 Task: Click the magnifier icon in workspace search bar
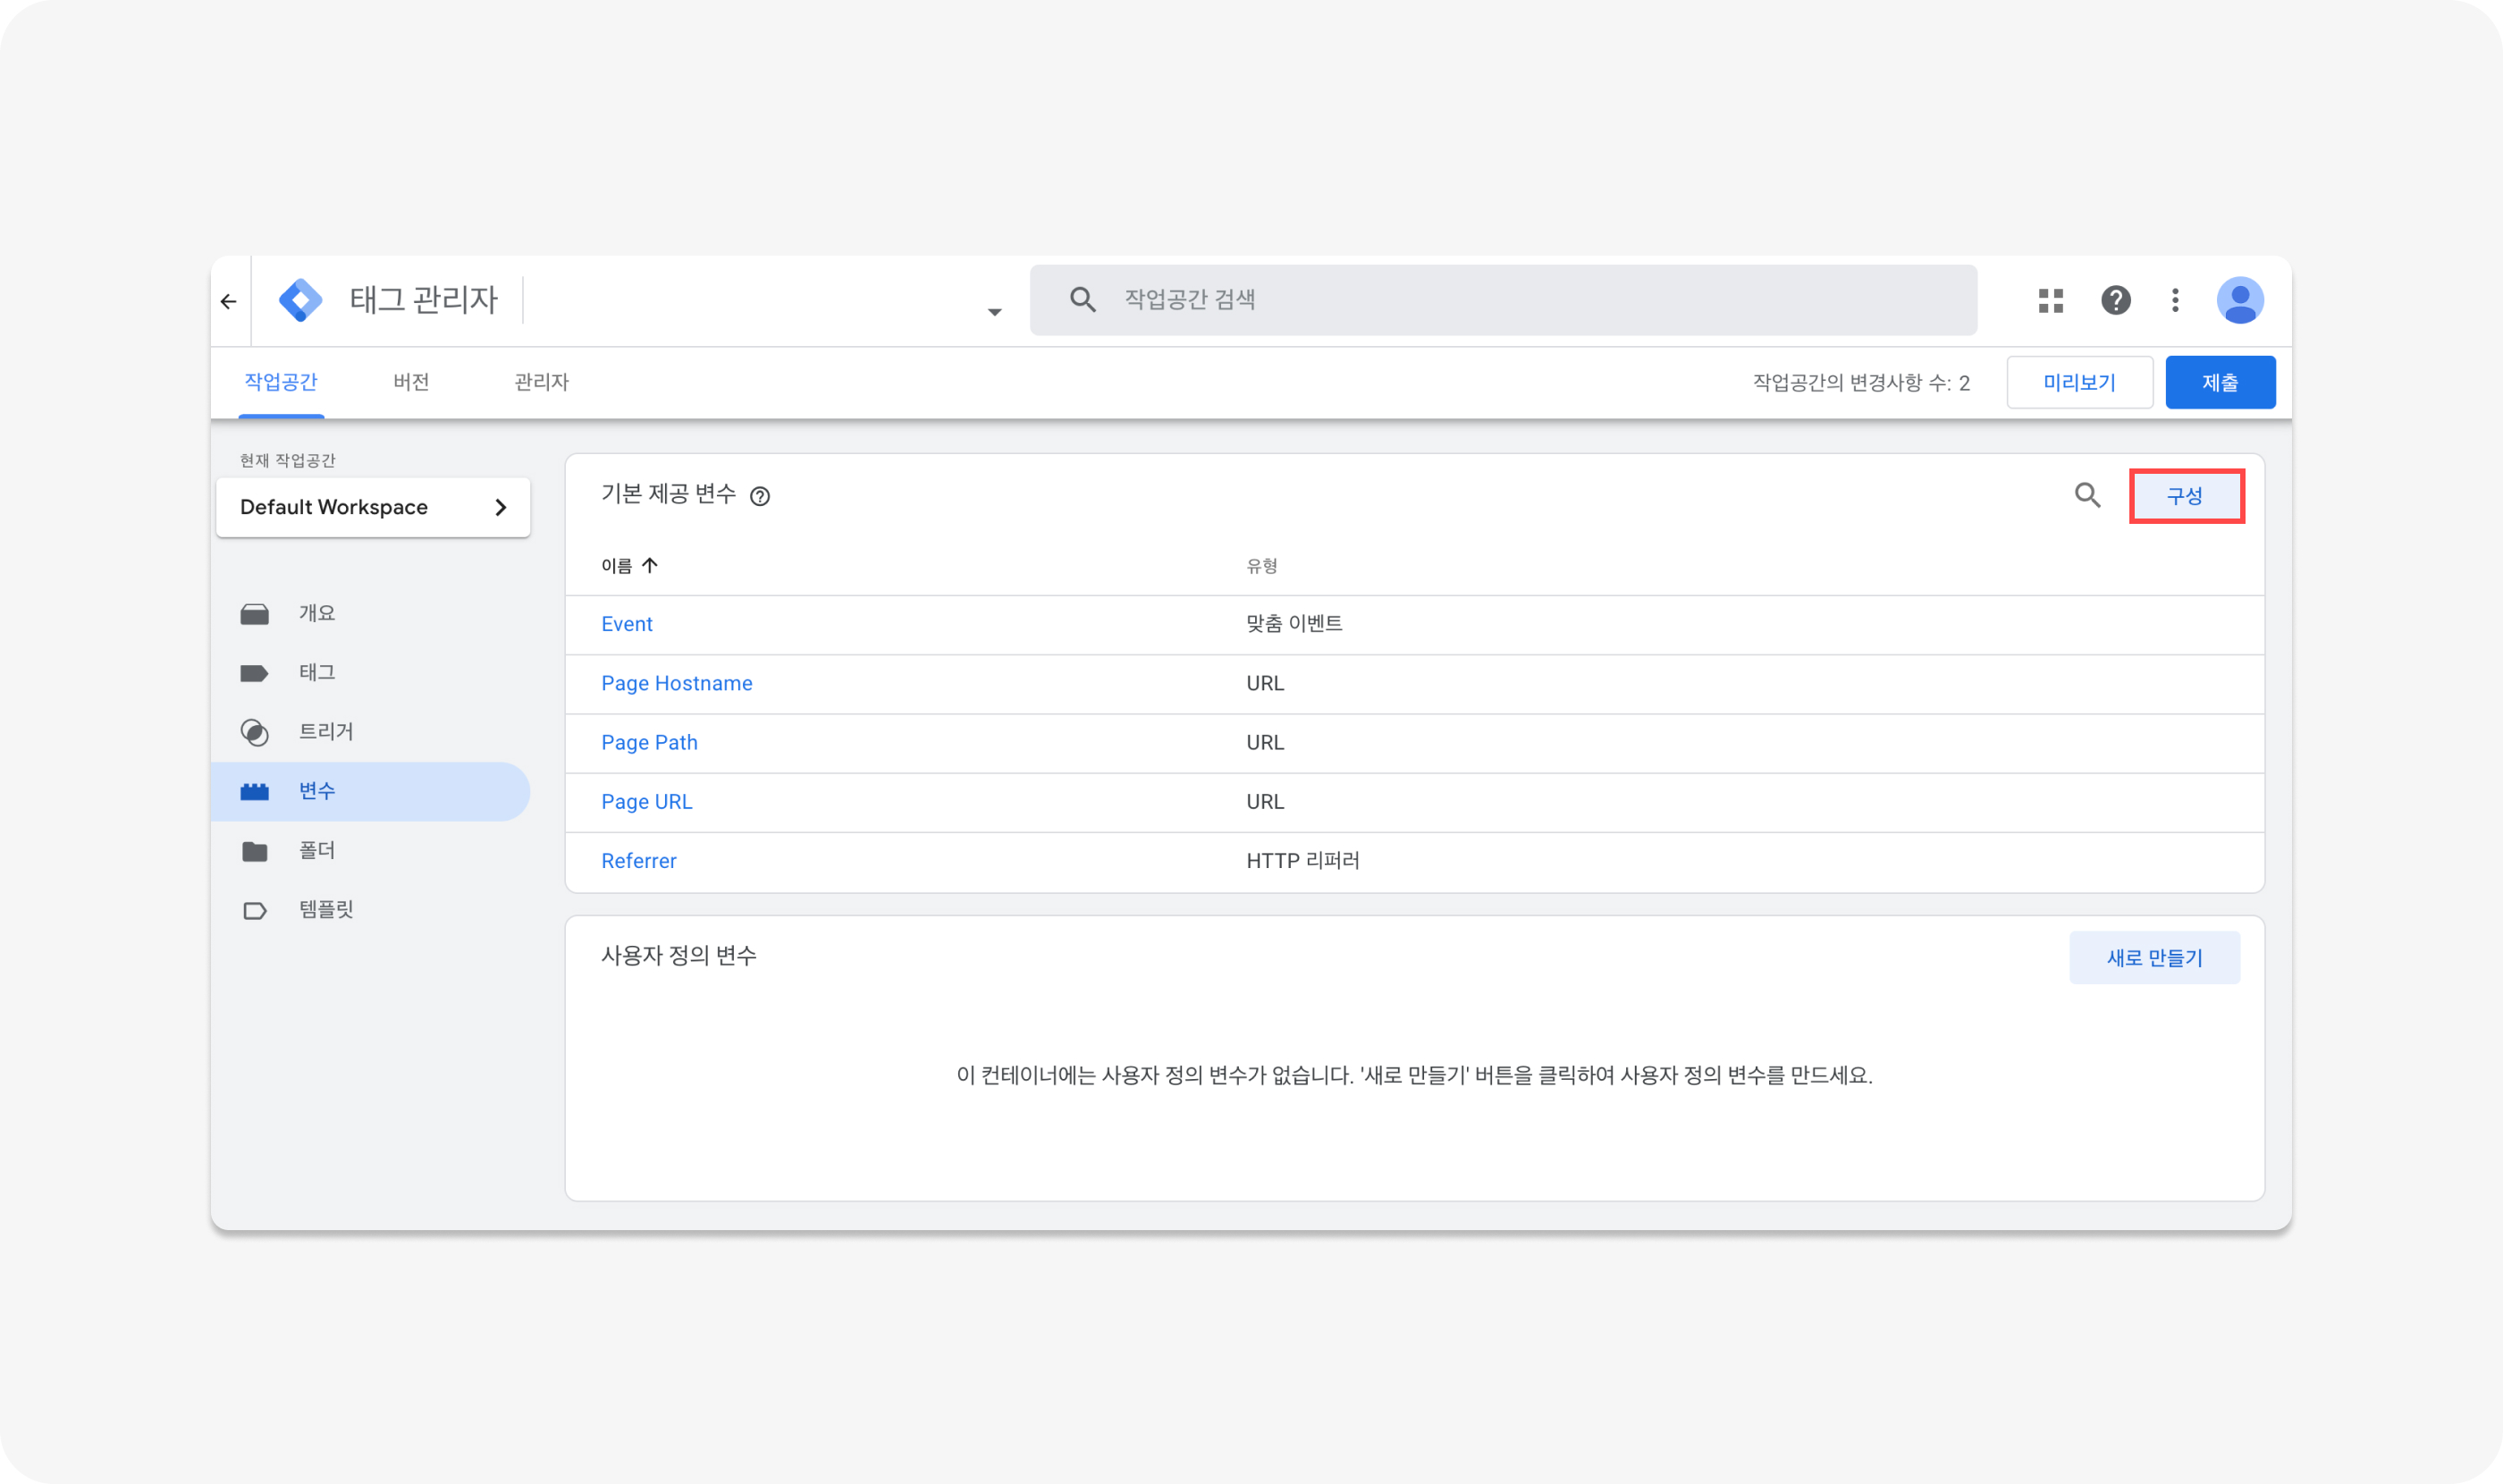1082,299
